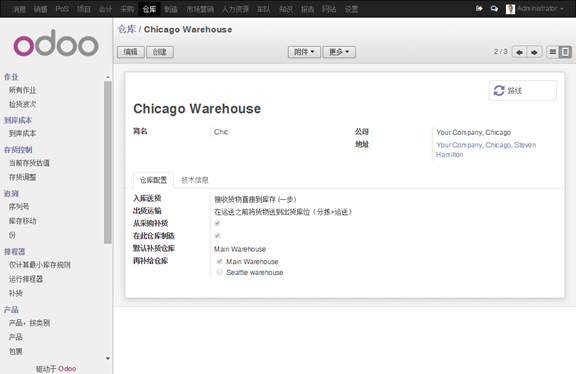Switch to form view icon
The width and height of the screenshot is (576, 374).
[565, 52]
